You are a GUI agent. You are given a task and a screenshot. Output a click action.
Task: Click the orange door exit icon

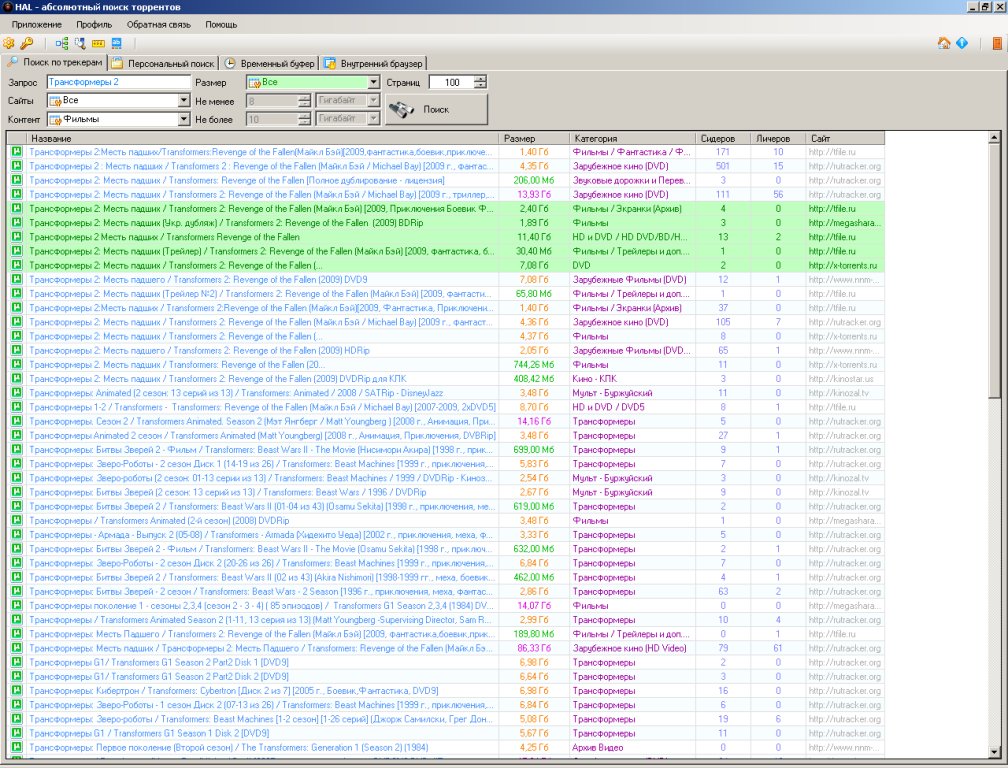click(x=997, y=43)
